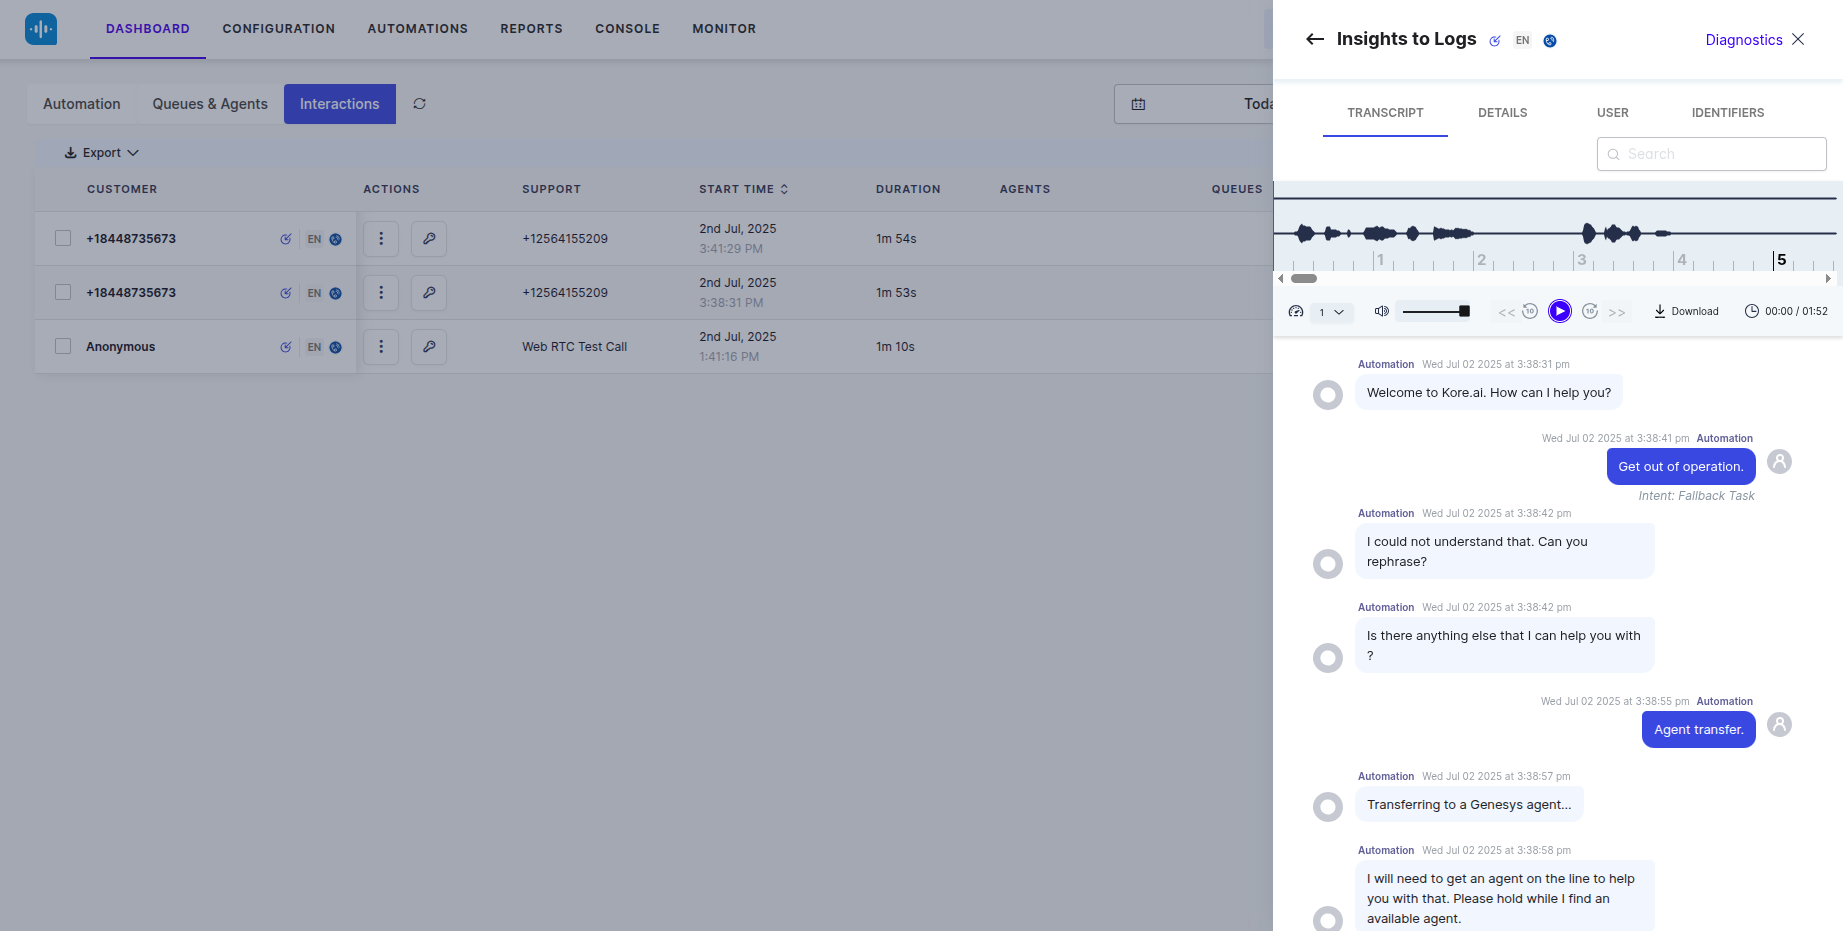Click the 'Get out of operation.' message bubble
The image size is (1843, 931).
click(1681, 467)
